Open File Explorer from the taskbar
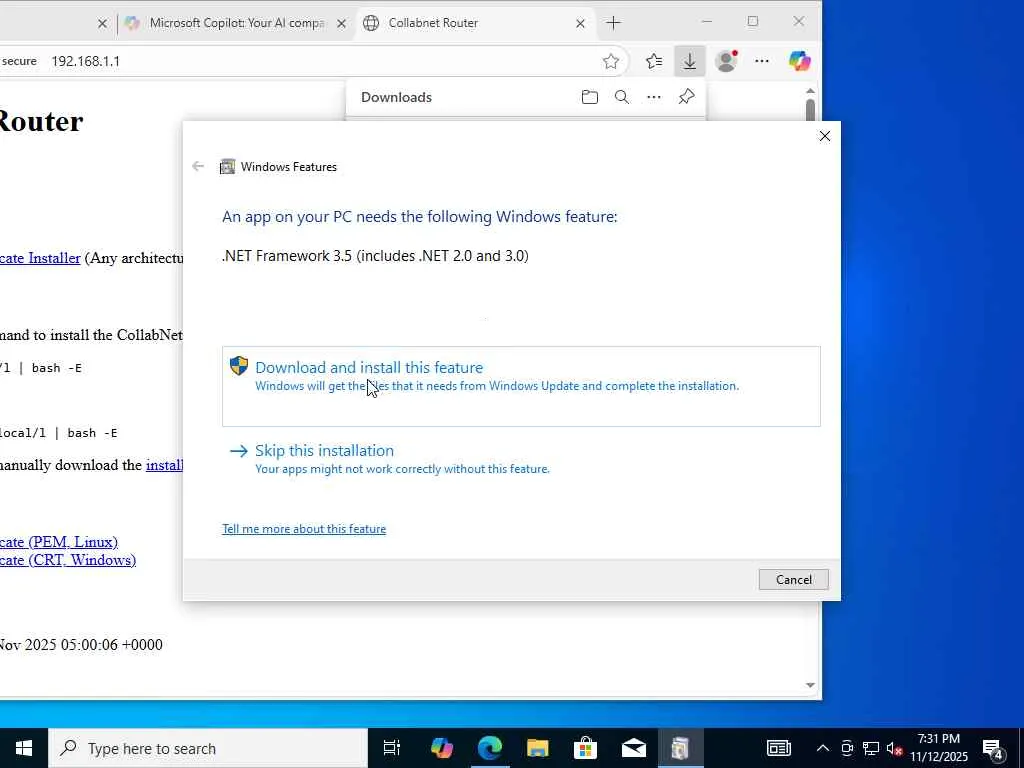 click(537, 748)
